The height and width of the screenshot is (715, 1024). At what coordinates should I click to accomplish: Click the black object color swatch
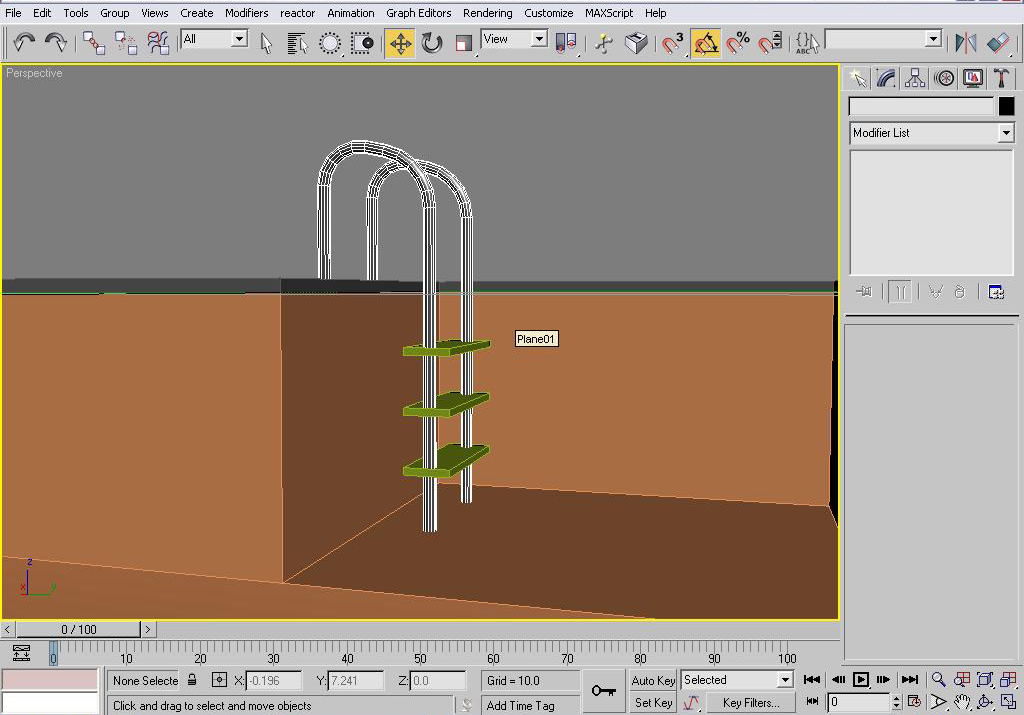tap(1006, 107)
